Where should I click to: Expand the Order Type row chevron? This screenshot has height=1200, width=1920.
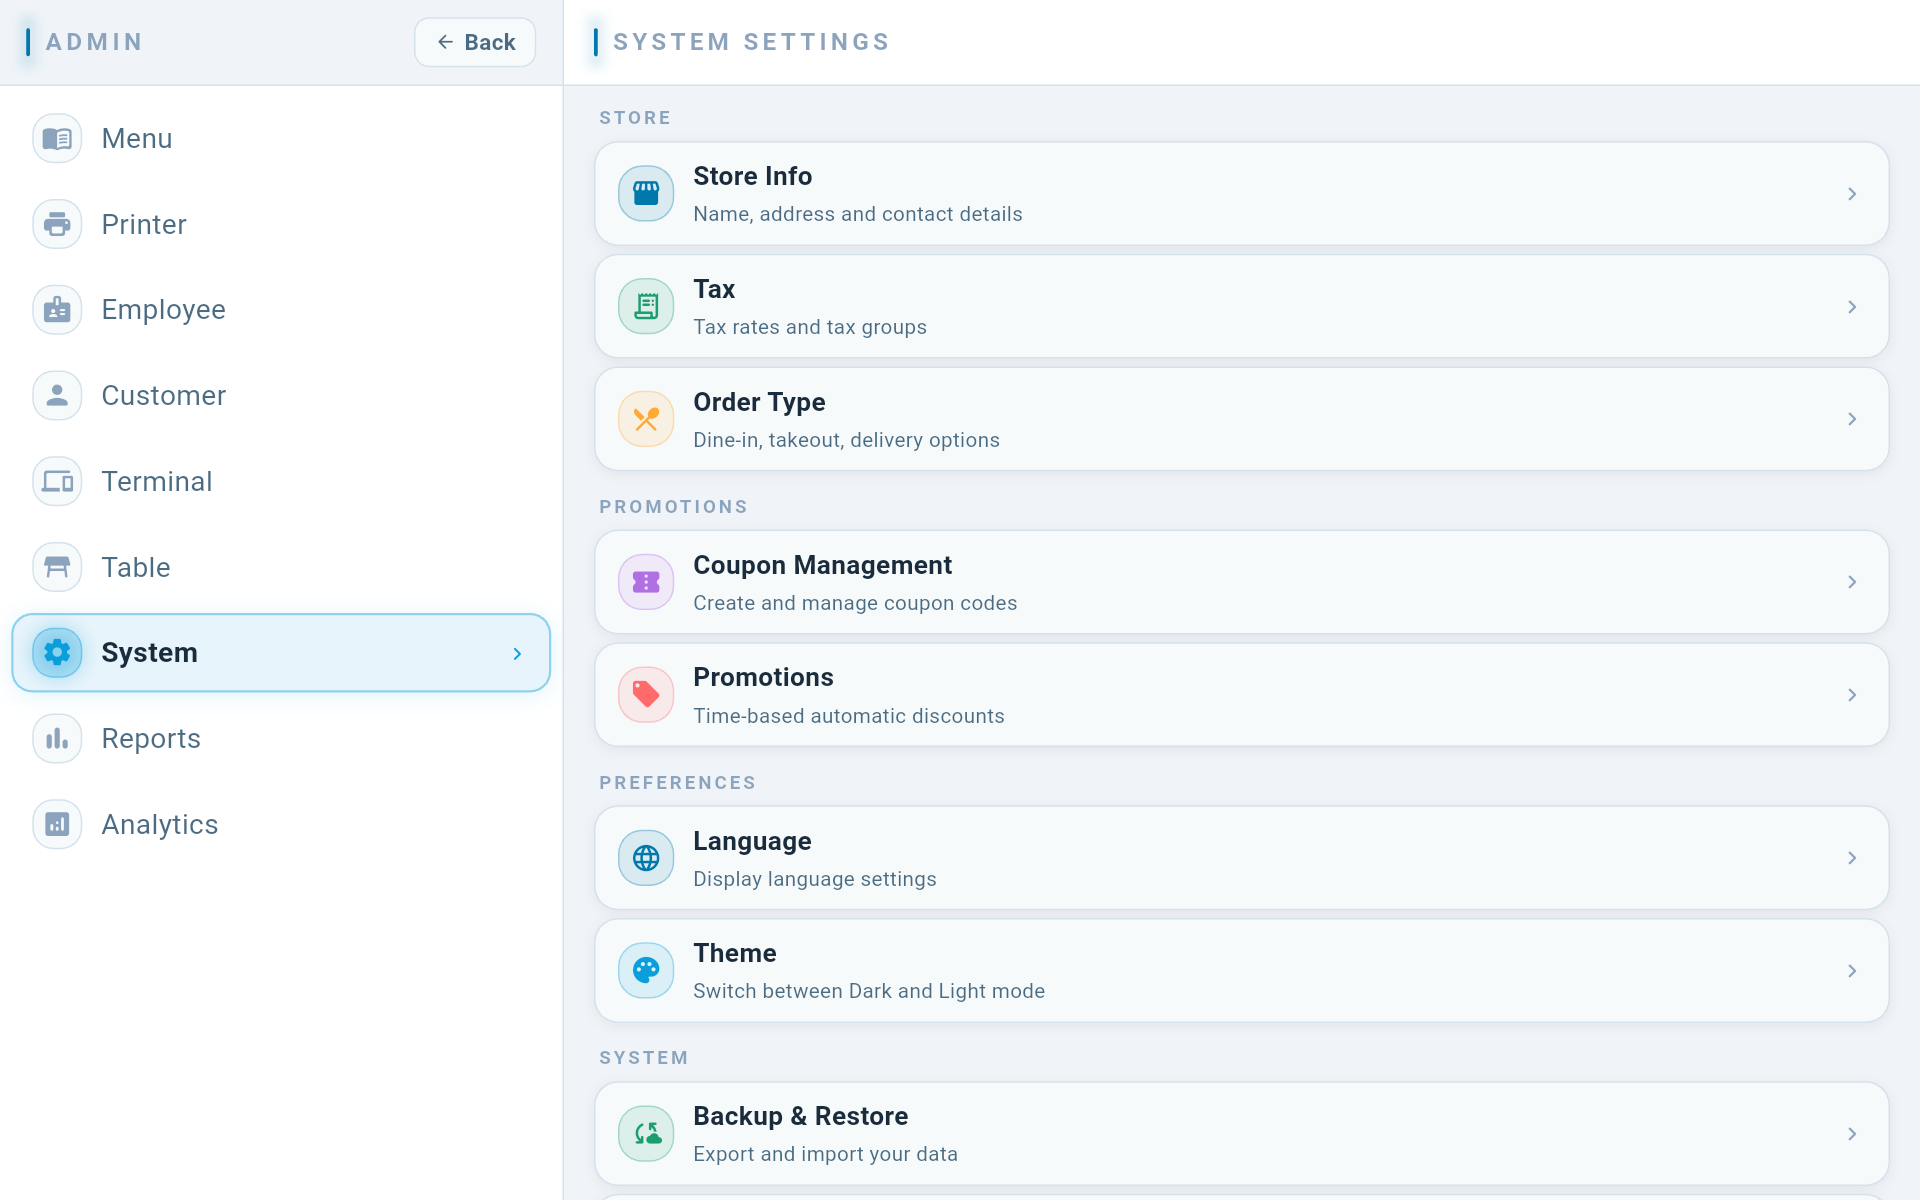coord(1852,419)
